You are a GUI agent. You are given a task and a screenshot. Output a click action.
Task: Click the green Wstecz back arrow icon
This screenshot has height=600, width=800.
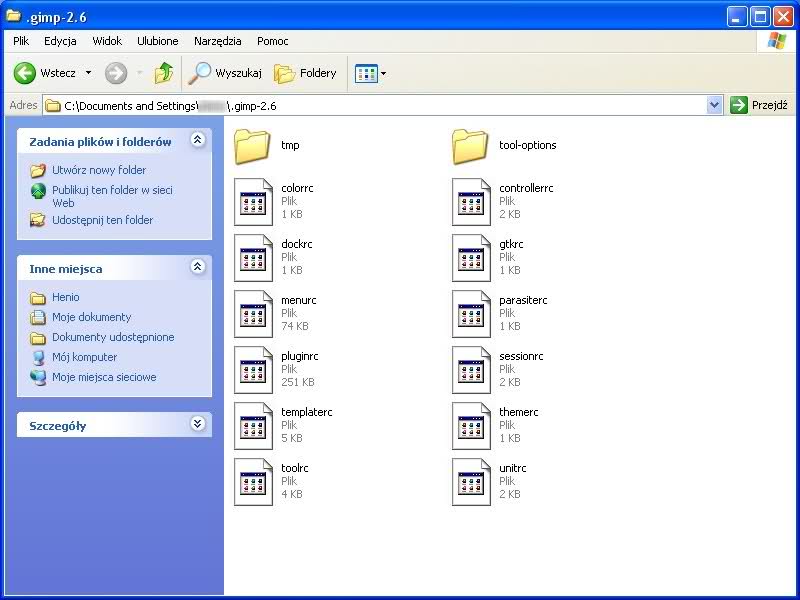pos(25,73)
